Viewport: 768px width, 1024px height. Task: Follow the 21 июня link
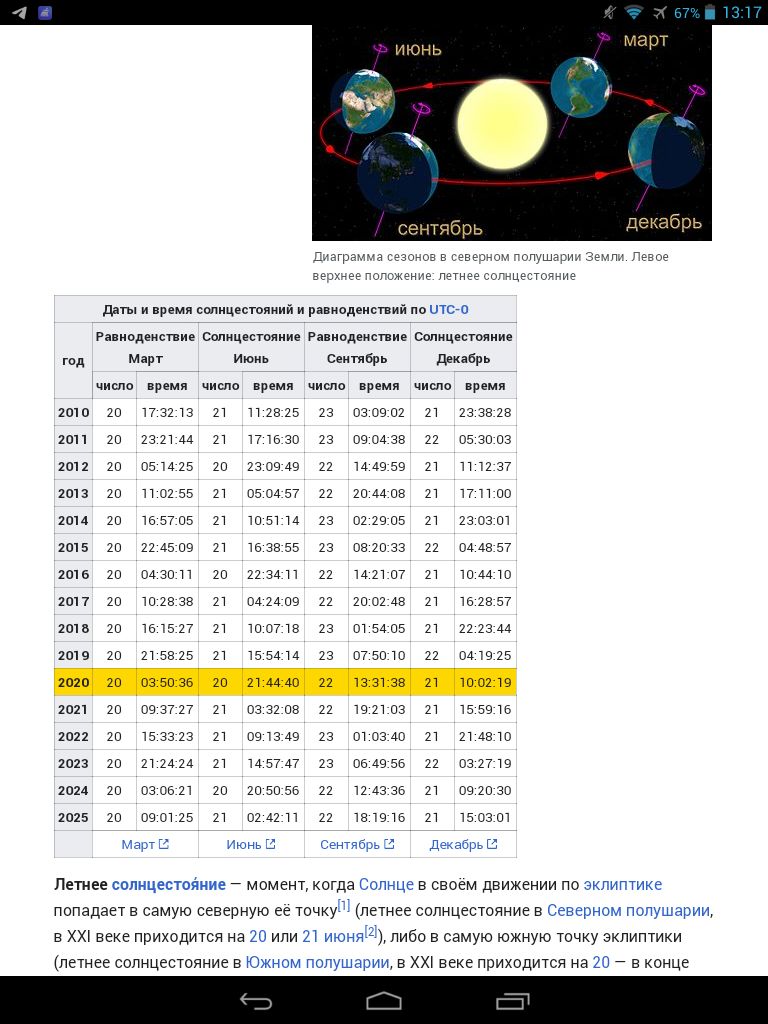[x=332, y=936]
